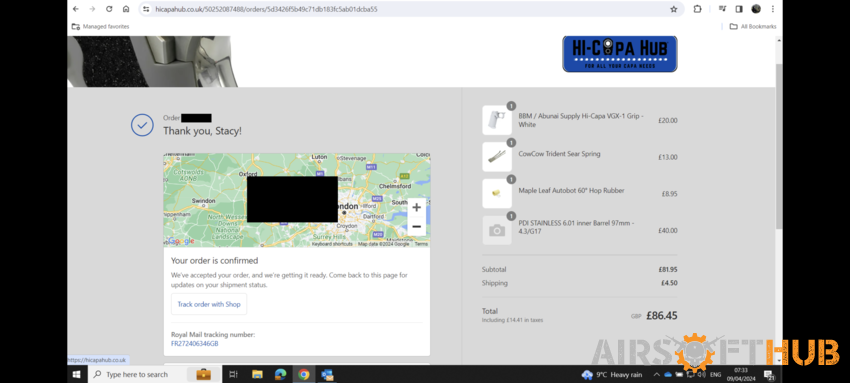The height and width of the screenshot is (383, 850).
Task: Zoom out on the map
Action: tap(416, 226)
